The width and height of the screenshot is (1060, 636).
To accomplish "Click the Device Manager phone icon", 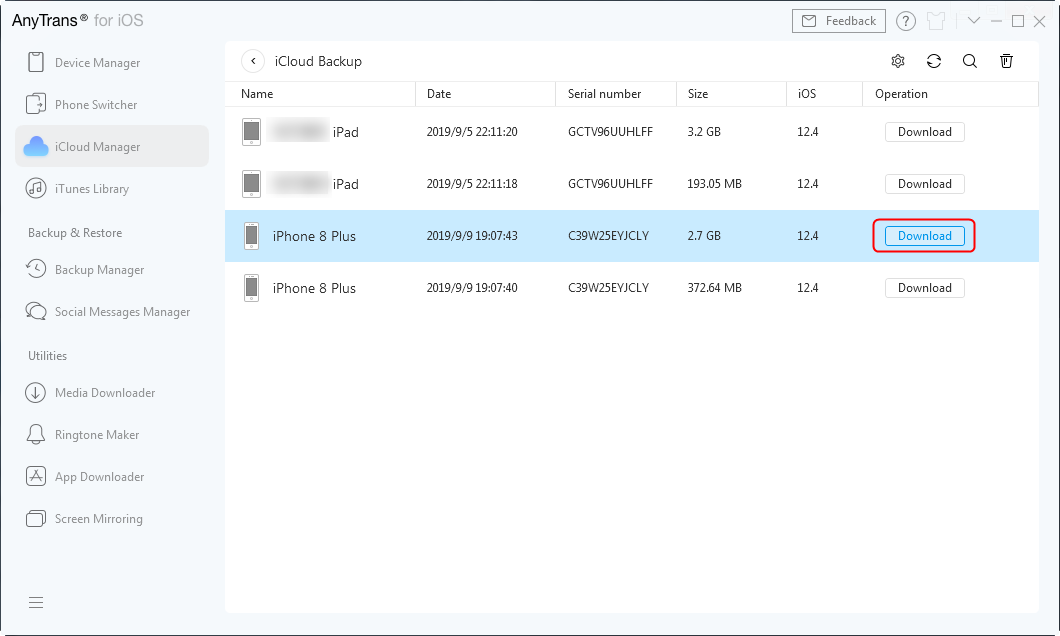I will pyautogui.click(x=35, y=62).
